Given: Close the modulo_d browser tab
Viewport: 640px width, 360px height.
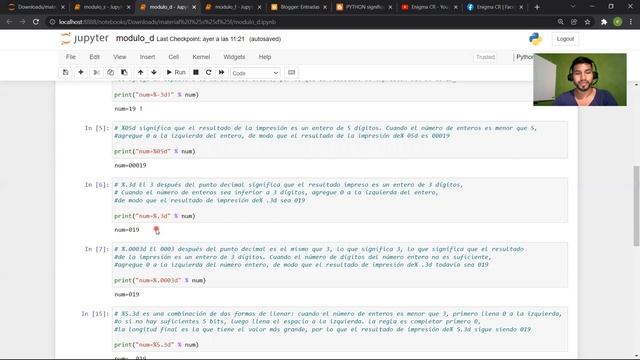Looking at the screenshot, I should point(194,7).
